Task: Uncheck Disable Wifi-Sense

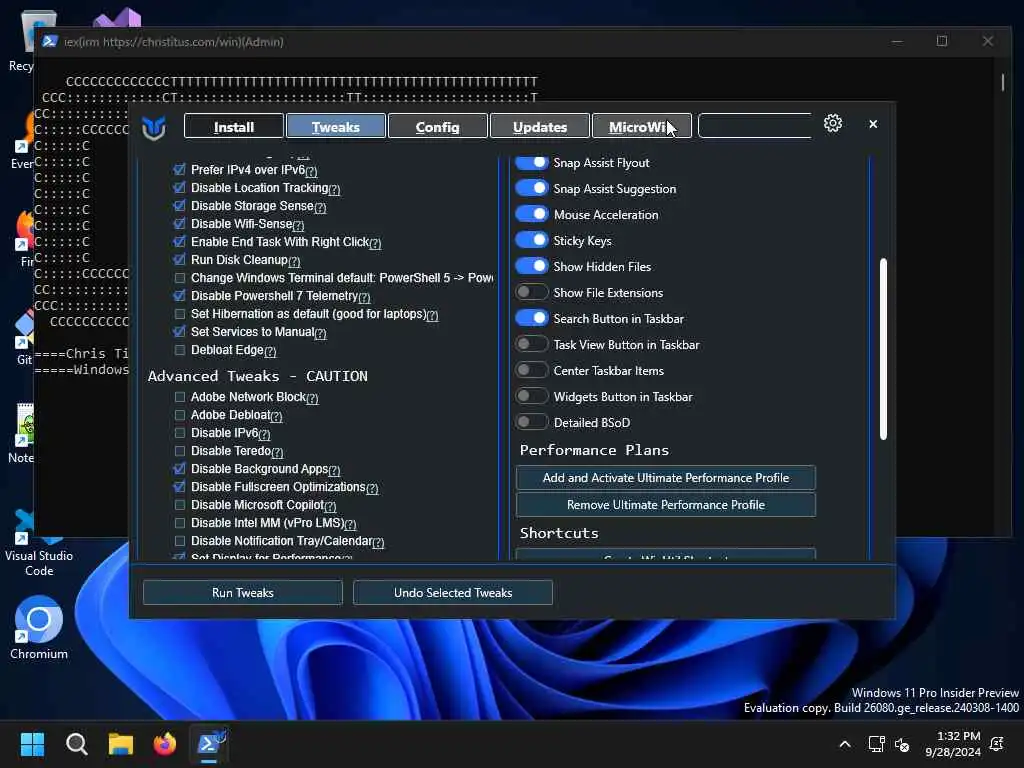Action: click(180, 224)
